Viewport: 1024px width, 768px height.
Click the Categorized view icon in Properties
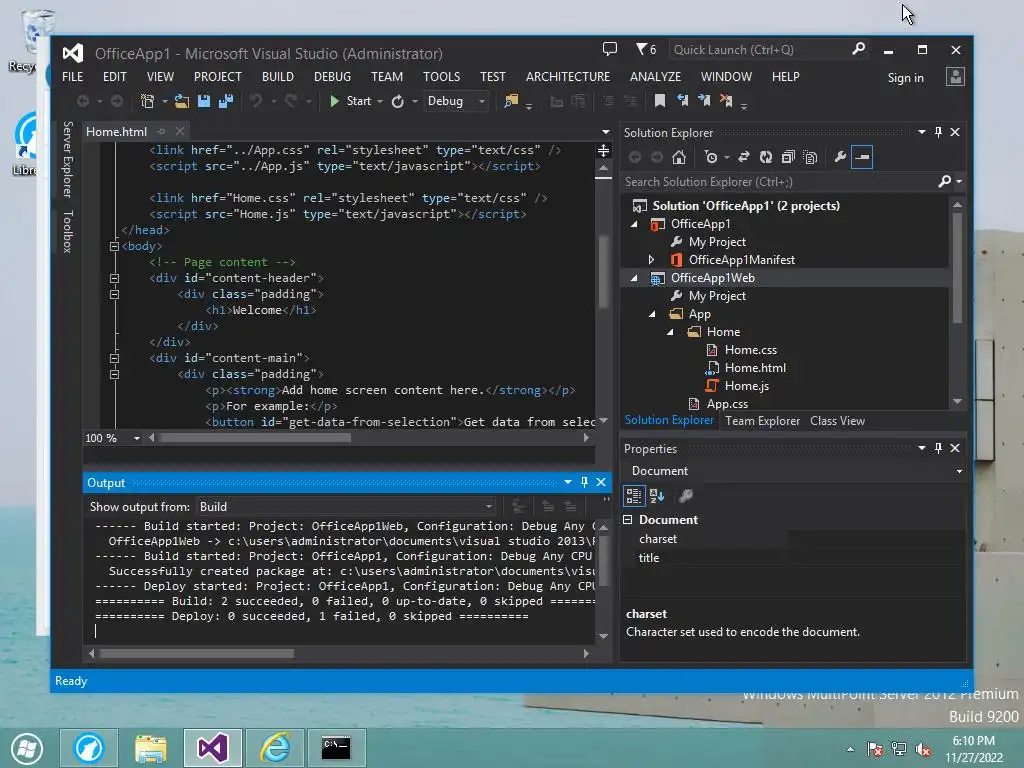(x=633, y=496)
